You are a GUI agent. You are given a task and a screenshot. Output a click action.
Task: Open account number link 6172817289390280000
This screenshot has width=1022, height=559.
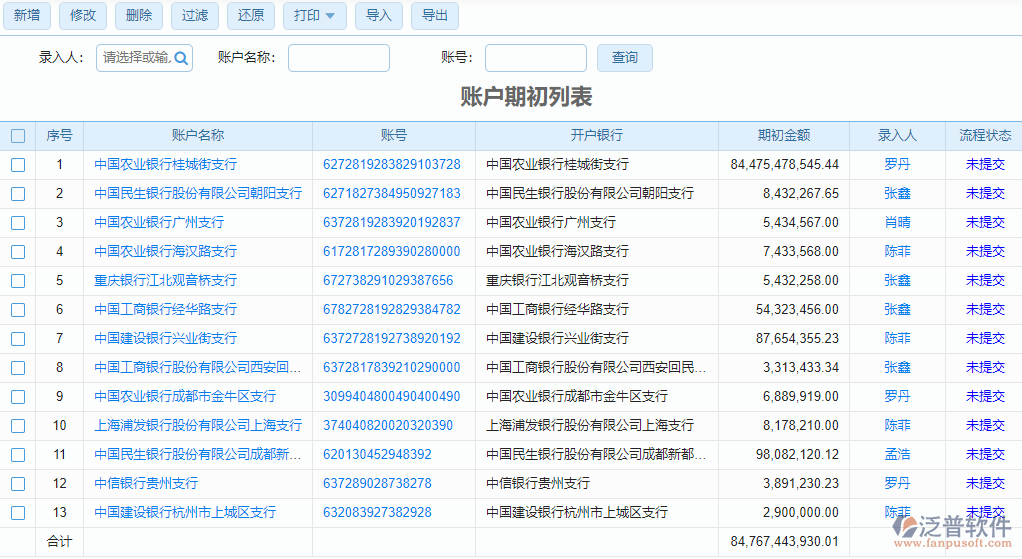(x=391, y=252)
